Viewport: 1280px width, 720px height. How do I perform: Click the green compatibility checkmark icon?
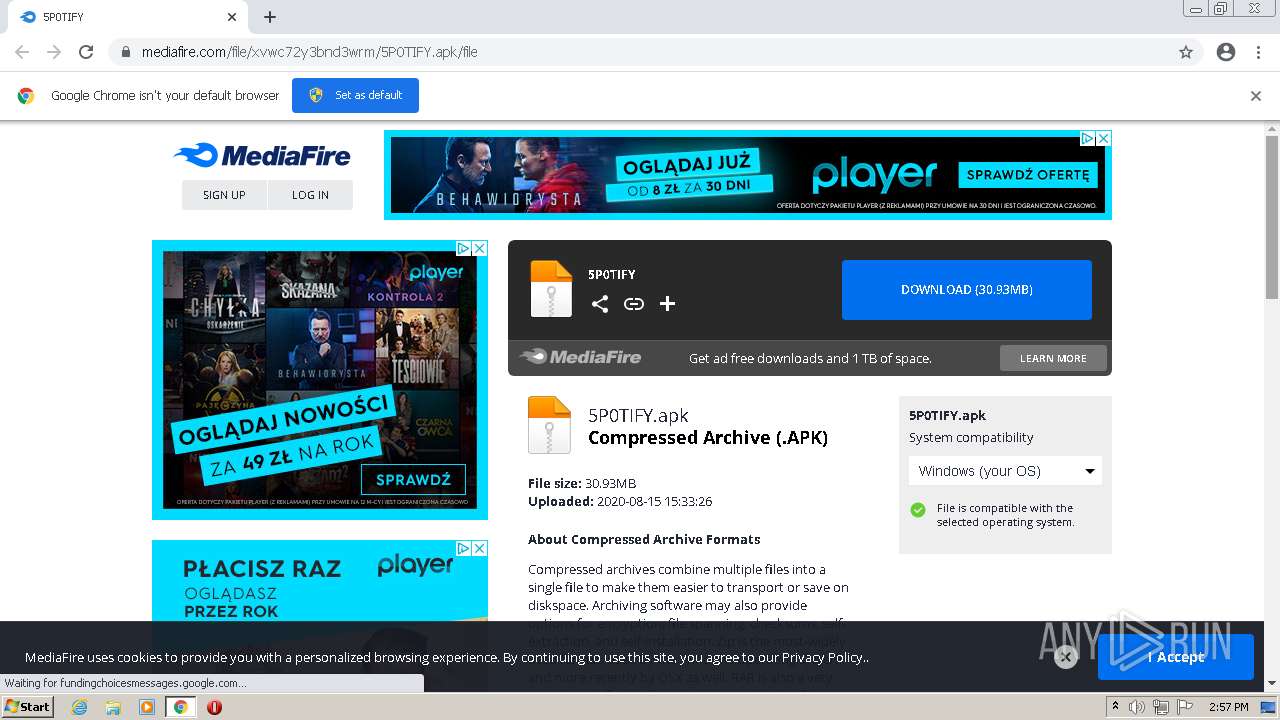coord(918,510)
